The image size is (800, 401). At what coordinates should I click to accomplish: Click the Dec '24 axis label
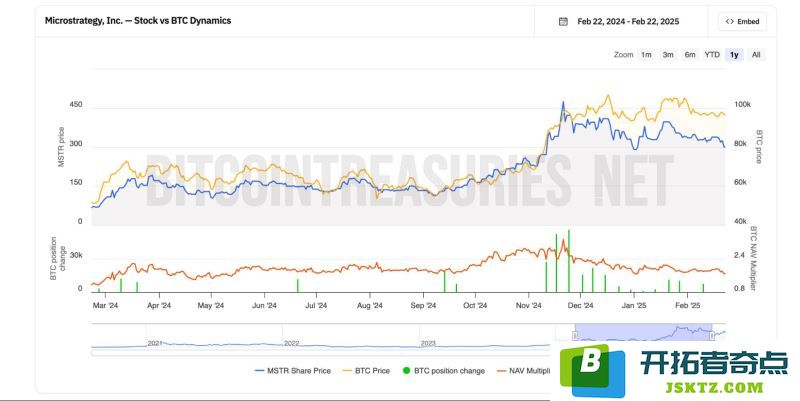(581, 306)
